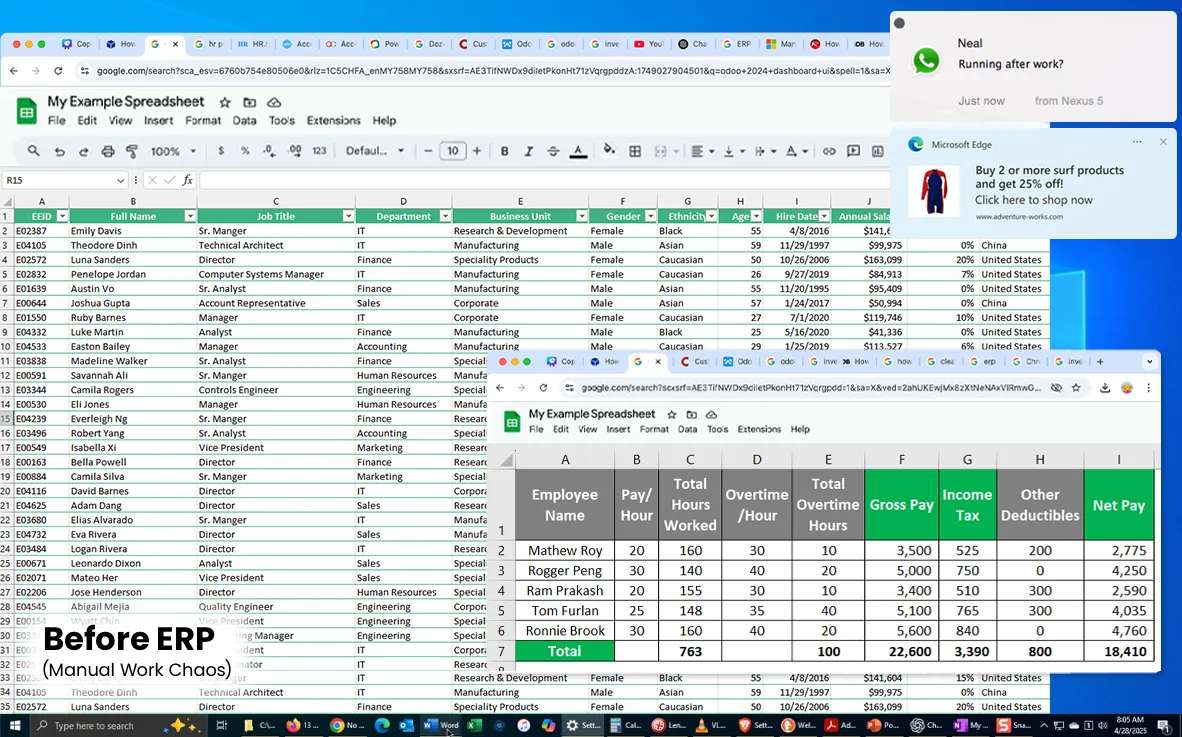
Task: Click the fill color bucket icon
Action: 610,151
